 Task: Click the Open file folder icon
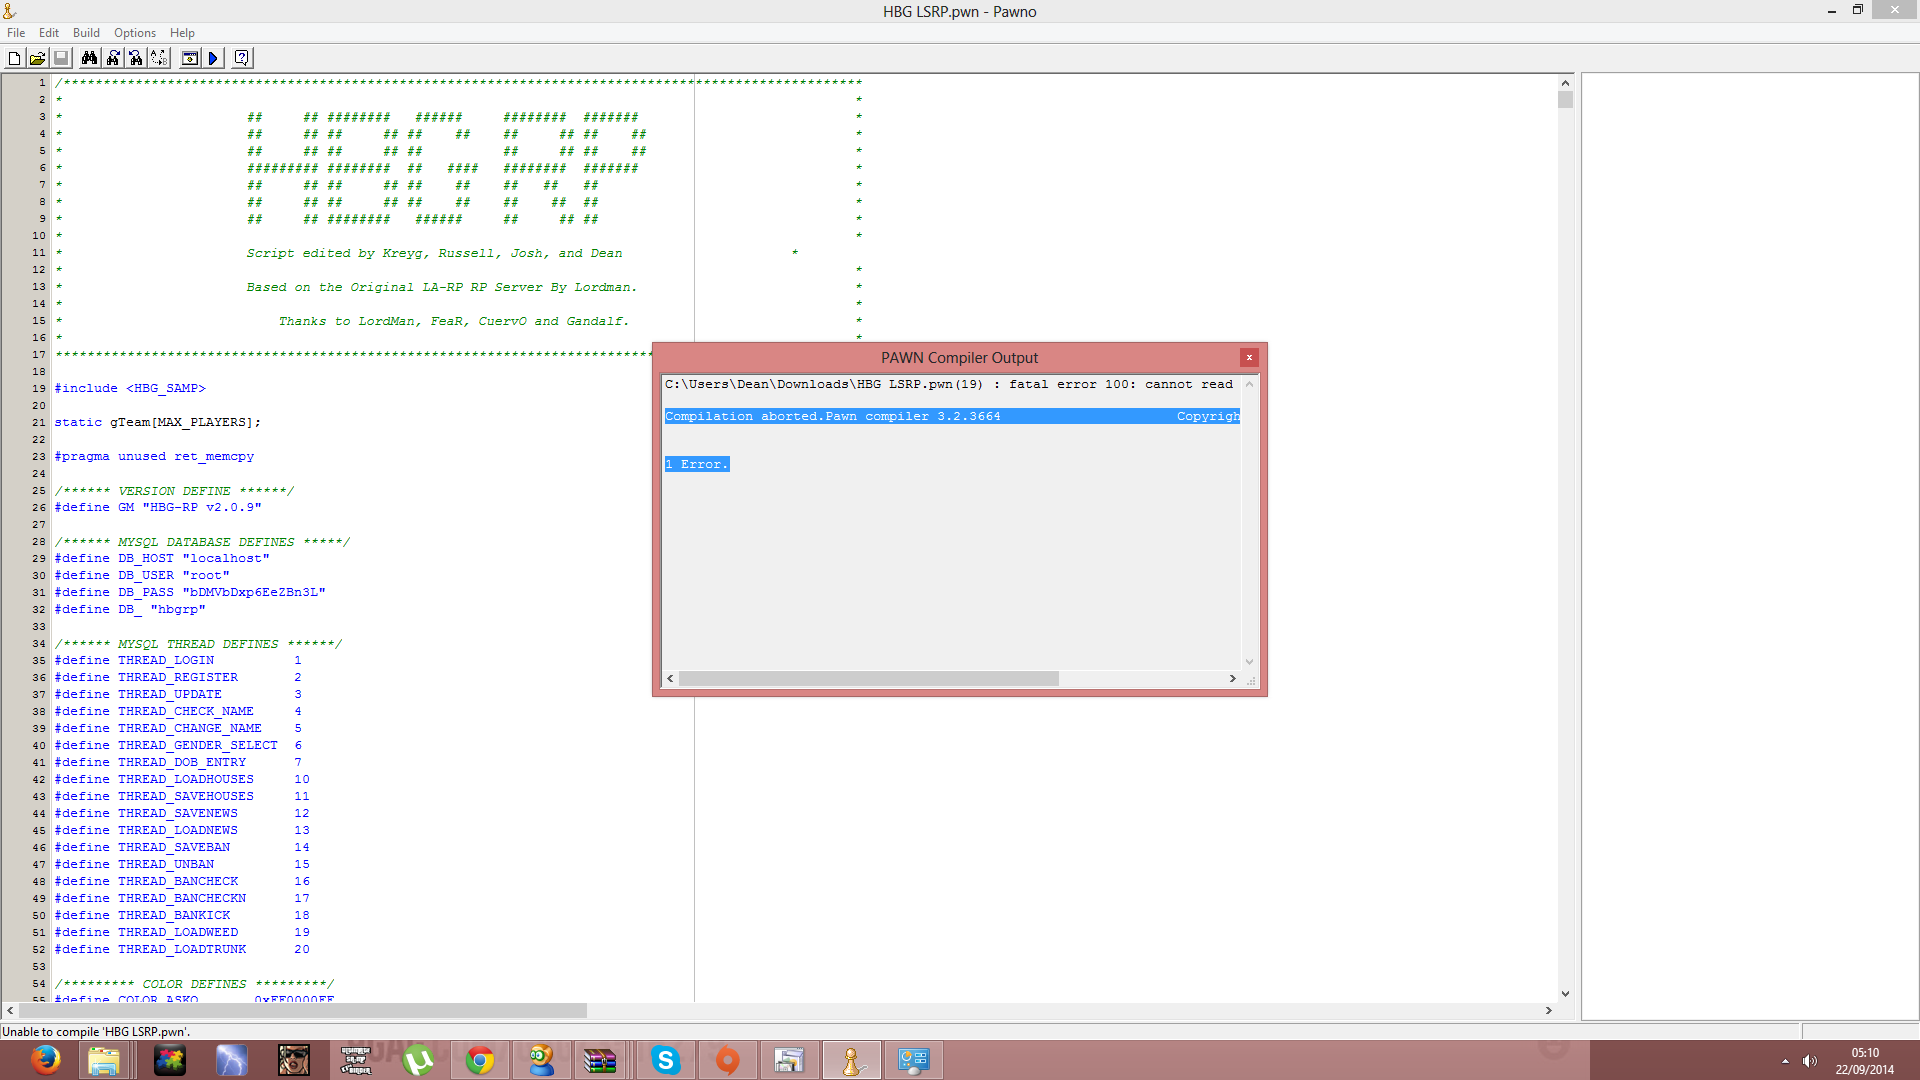(x=37, y=58)
